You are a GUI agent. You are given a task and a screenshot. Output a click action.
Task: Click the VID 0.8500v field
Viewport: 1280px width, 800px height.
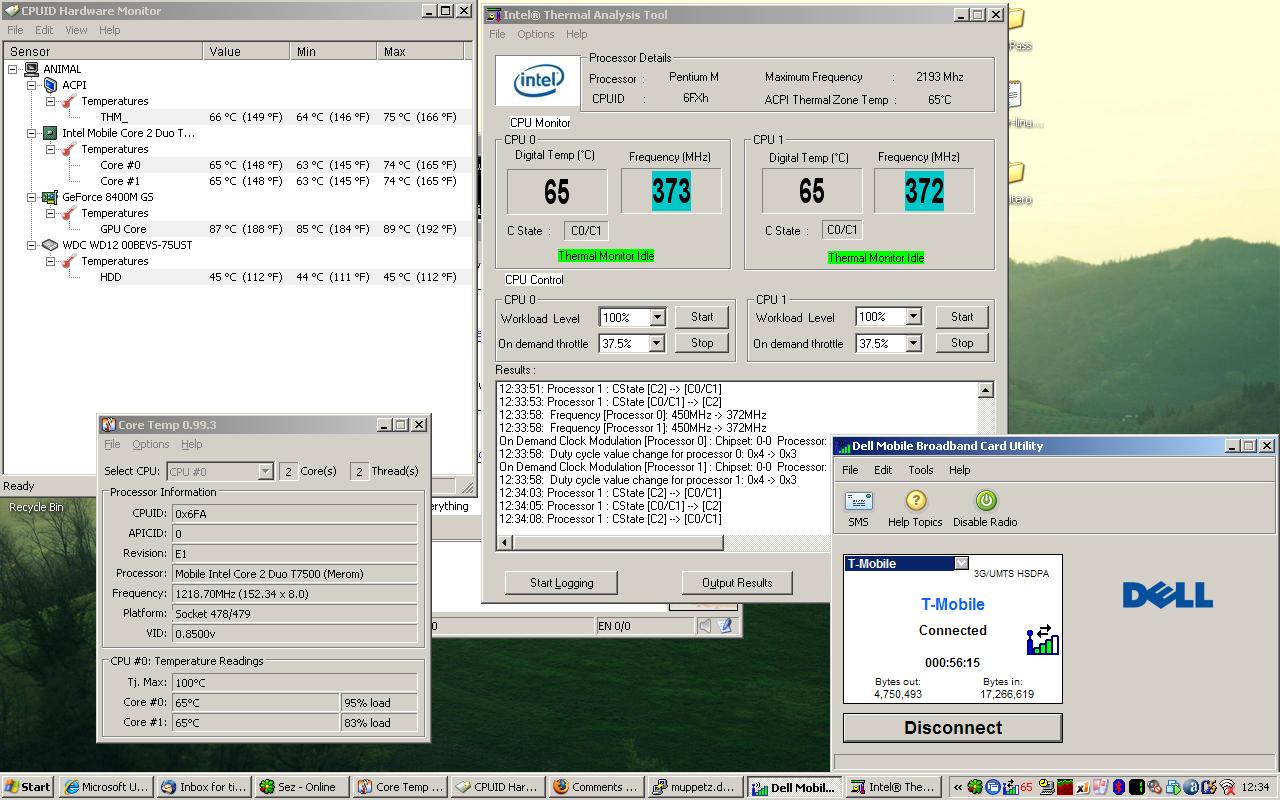(294, 633)
